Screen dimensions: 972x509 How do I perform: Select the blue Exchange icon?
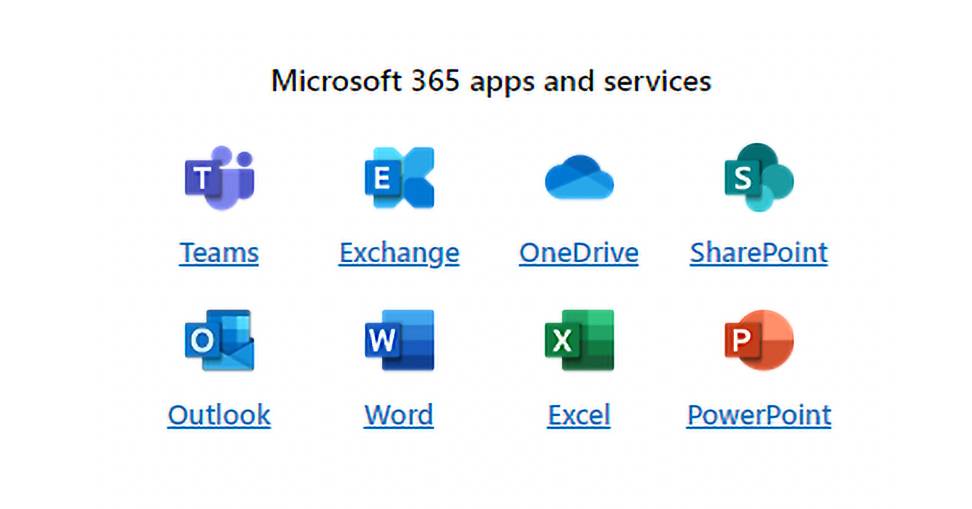tap(399, 178)
